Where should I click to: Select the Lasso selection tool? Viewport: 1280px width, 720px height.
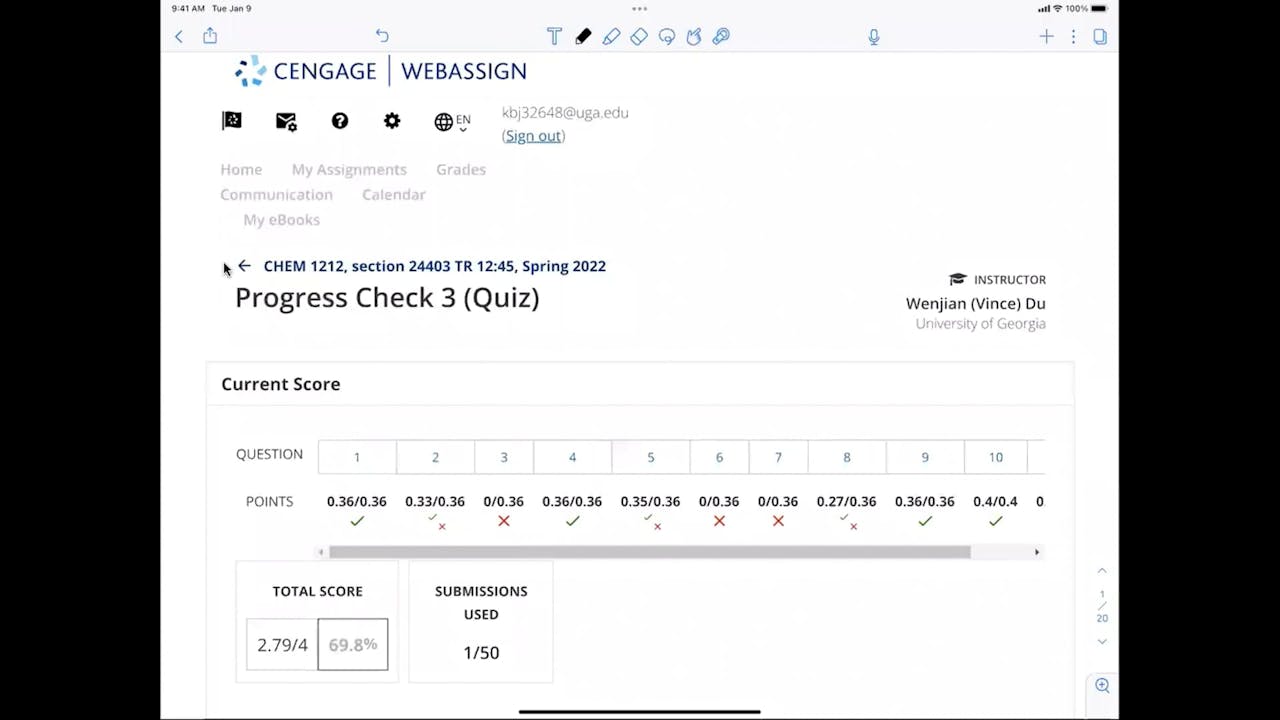tap(667, 37)
